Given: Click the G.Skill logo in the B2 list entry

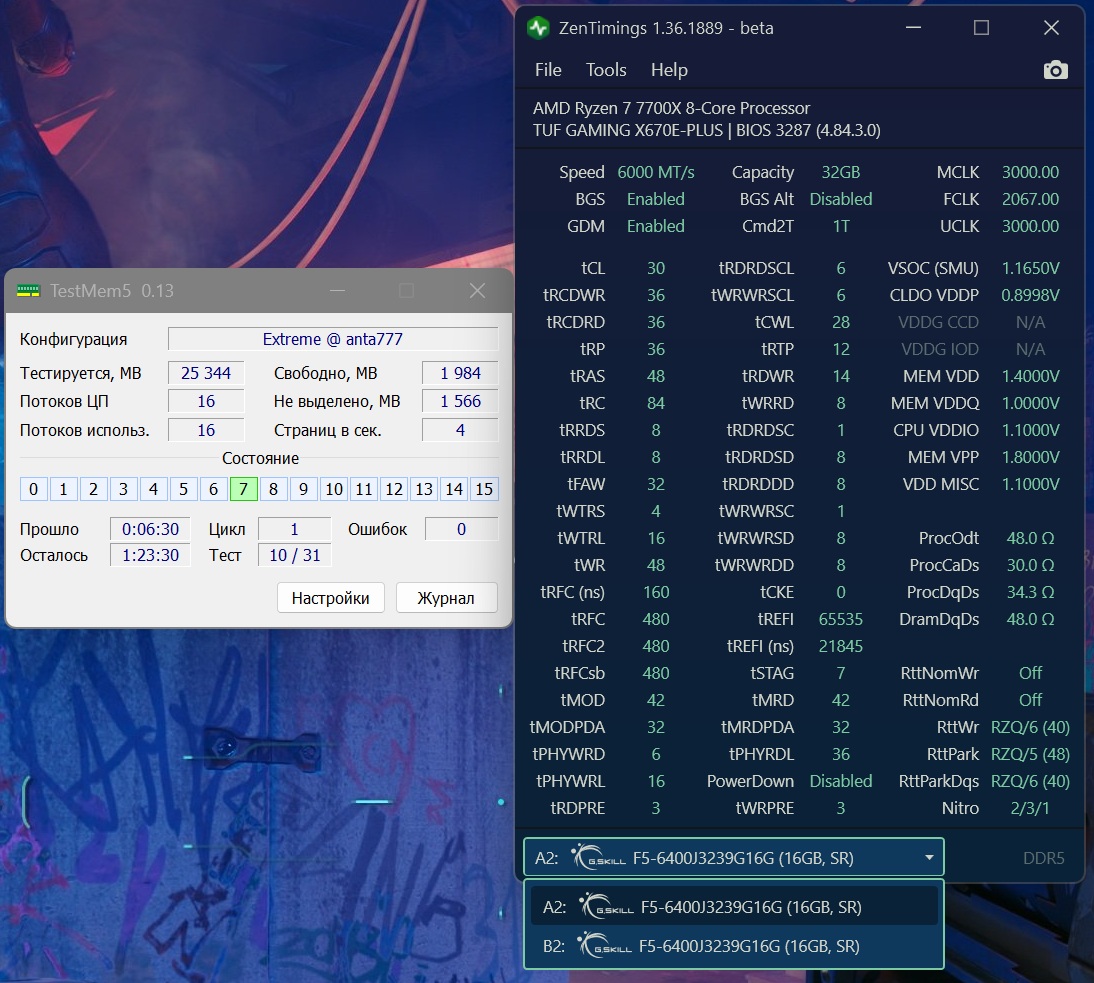Looking at the screenshot, I should pyautogui.click(x=604, y=946).
